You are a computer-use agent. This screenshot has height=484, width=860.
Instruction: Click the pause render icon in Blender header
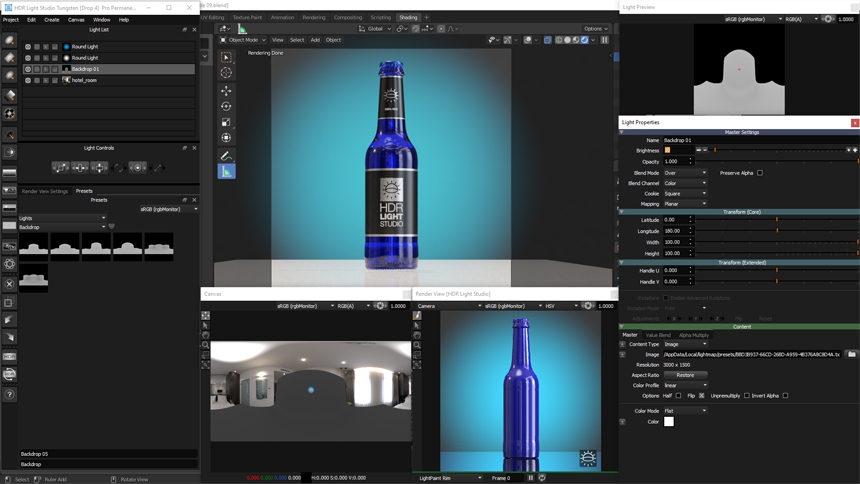point(605,40)
